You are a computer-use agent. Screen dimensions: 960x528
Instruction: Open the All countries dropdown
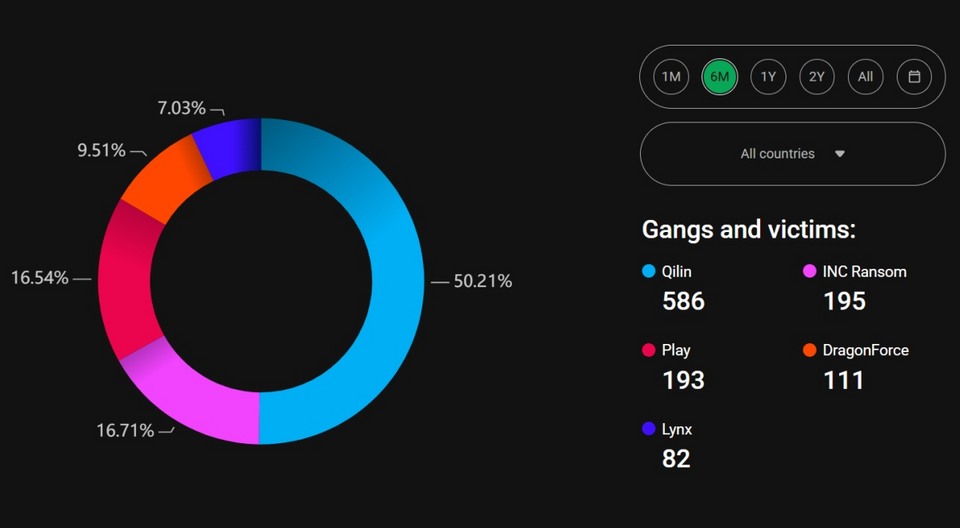[x=792, y=154]
